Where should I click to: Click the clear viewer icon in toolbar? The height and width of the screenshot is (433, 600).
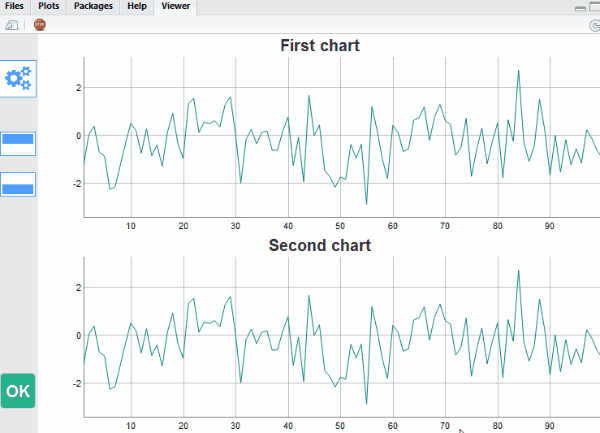coord(14,26)
